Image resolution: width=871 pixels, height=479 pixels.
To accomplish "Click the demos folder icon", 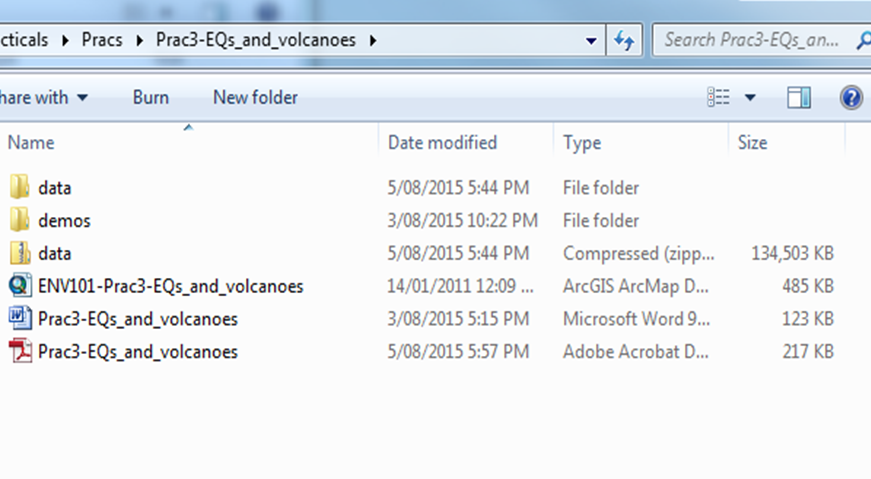I will coord(20,220).
